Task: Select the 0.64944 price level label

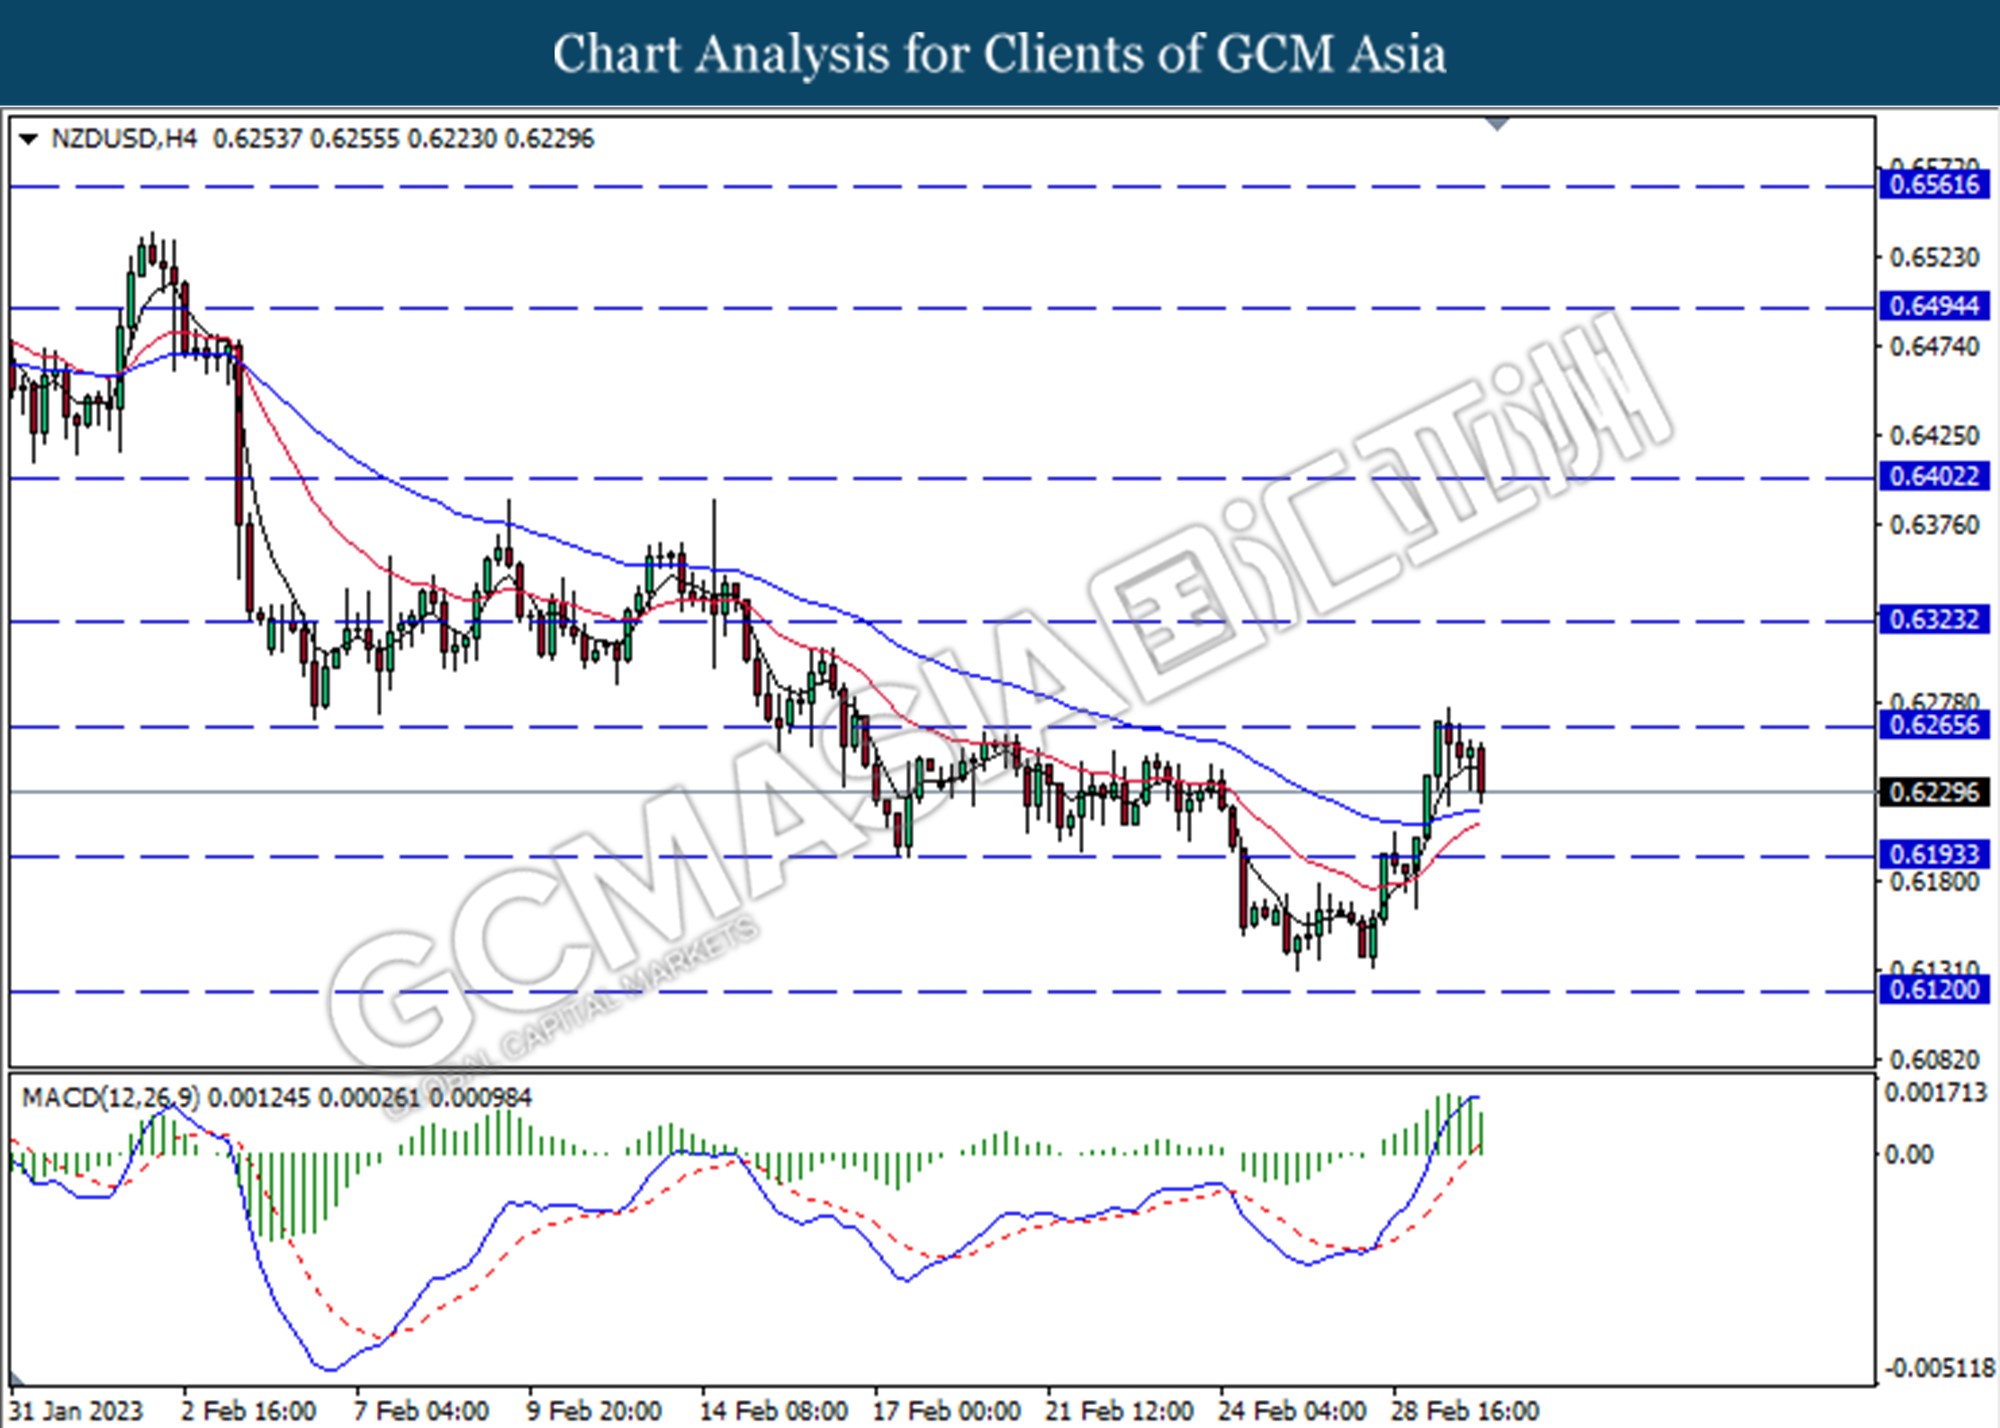Action: point(1935,306)
